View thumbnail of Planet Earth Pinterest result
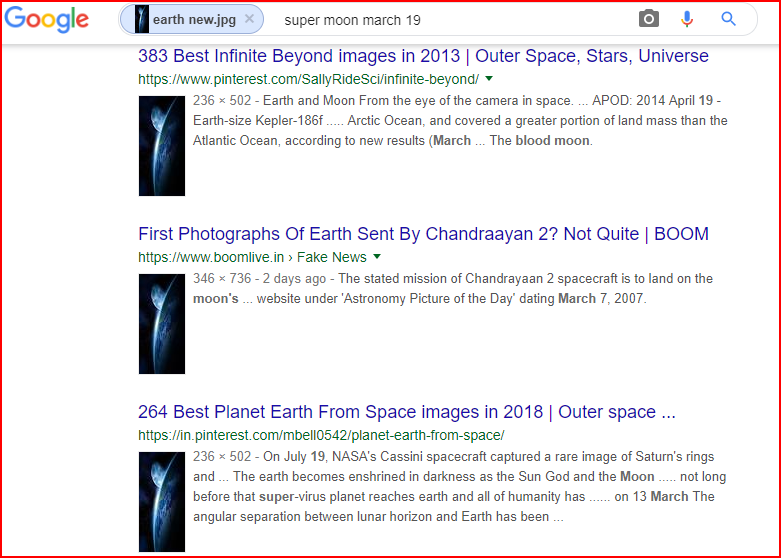The image size is (781, 558). (x=162, y=502)
